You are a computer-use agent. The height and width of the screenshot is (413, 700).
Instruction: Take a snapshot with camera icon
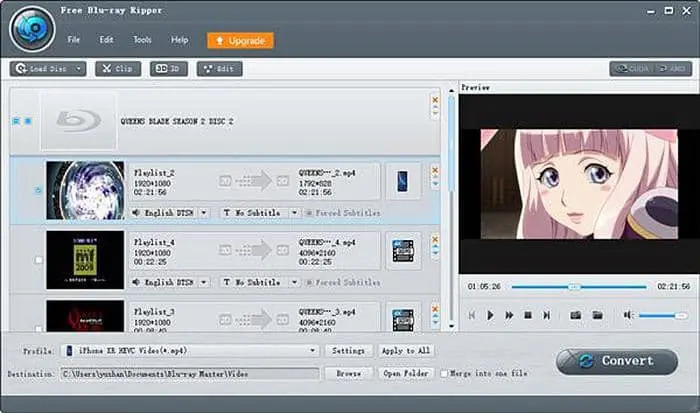576,315
